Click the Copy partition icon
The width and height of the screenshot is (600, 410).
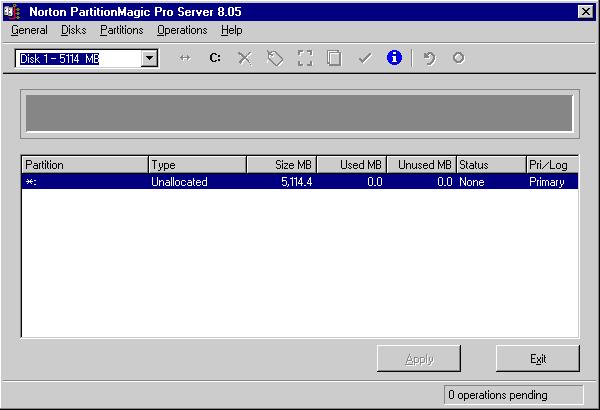click(x=334, y=59)
